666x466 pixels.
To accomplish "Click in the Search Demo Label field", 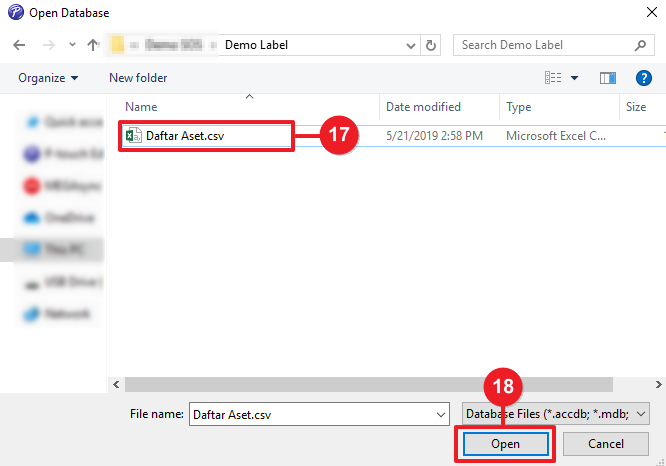I will pyautogui.click(x=540, y=45).
